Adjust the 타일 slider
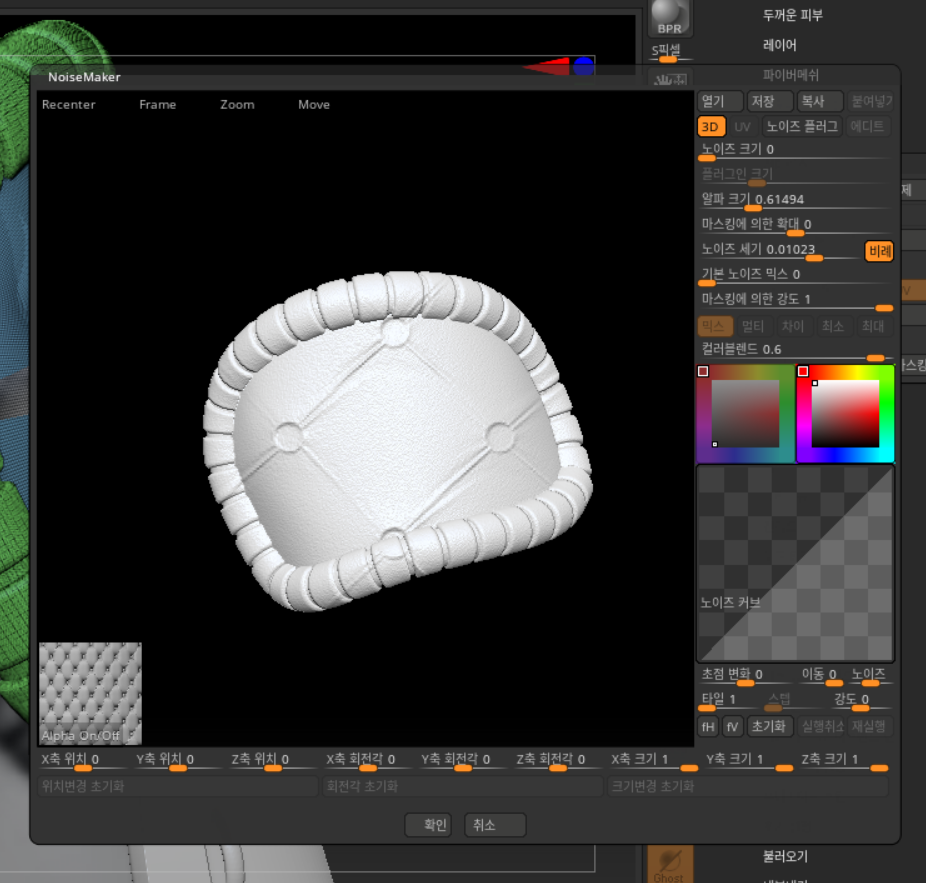 [728, 701]
